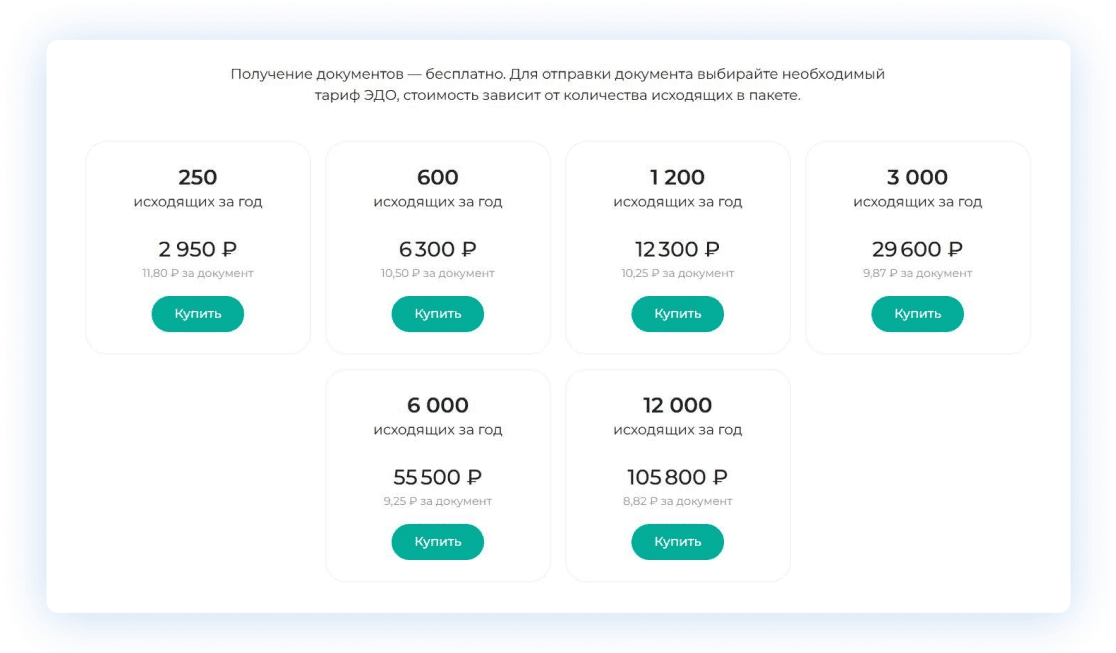Buy the 600 outgoing documents package
1116x653 pixels.
point(437,314)
